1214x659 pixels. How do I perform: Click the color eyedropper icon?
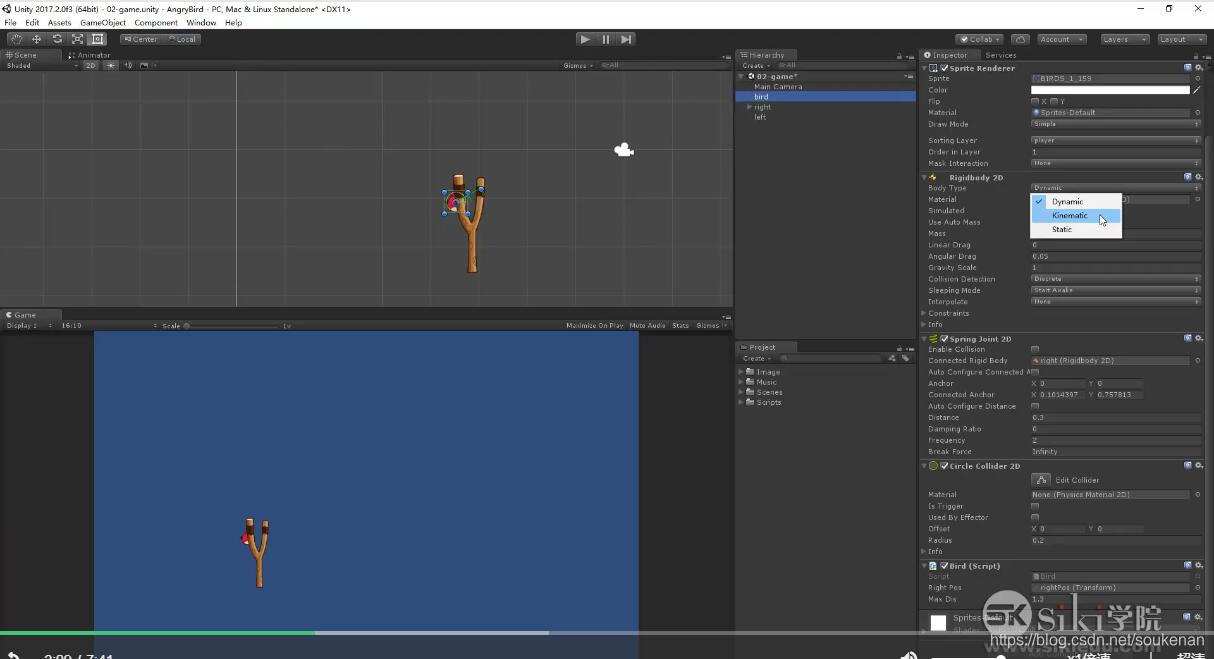(1197, 90)
